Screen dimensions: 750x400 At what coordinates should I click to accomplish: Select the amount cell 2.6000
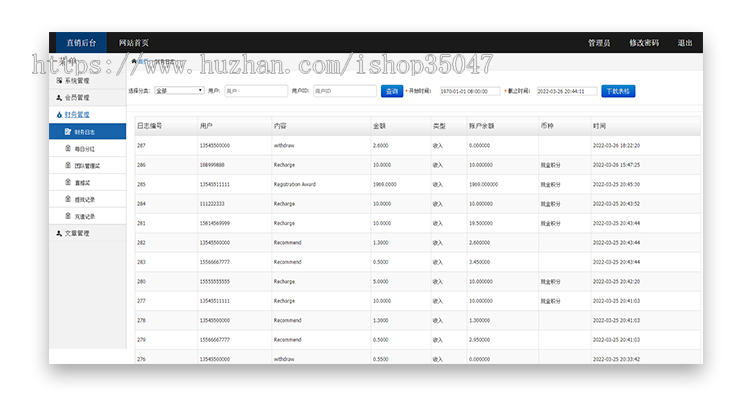click(x=381, y=145)
